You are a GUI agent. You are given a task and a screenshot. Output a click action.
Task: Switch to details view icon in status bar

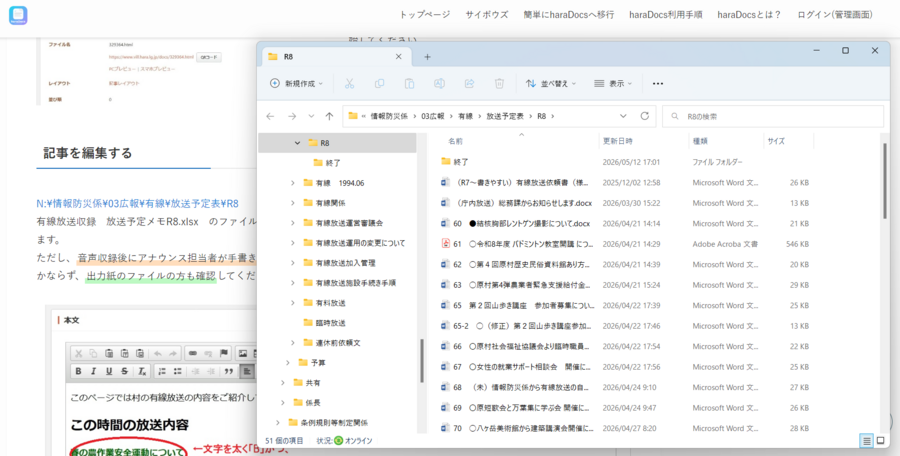[x=866, y=440]
